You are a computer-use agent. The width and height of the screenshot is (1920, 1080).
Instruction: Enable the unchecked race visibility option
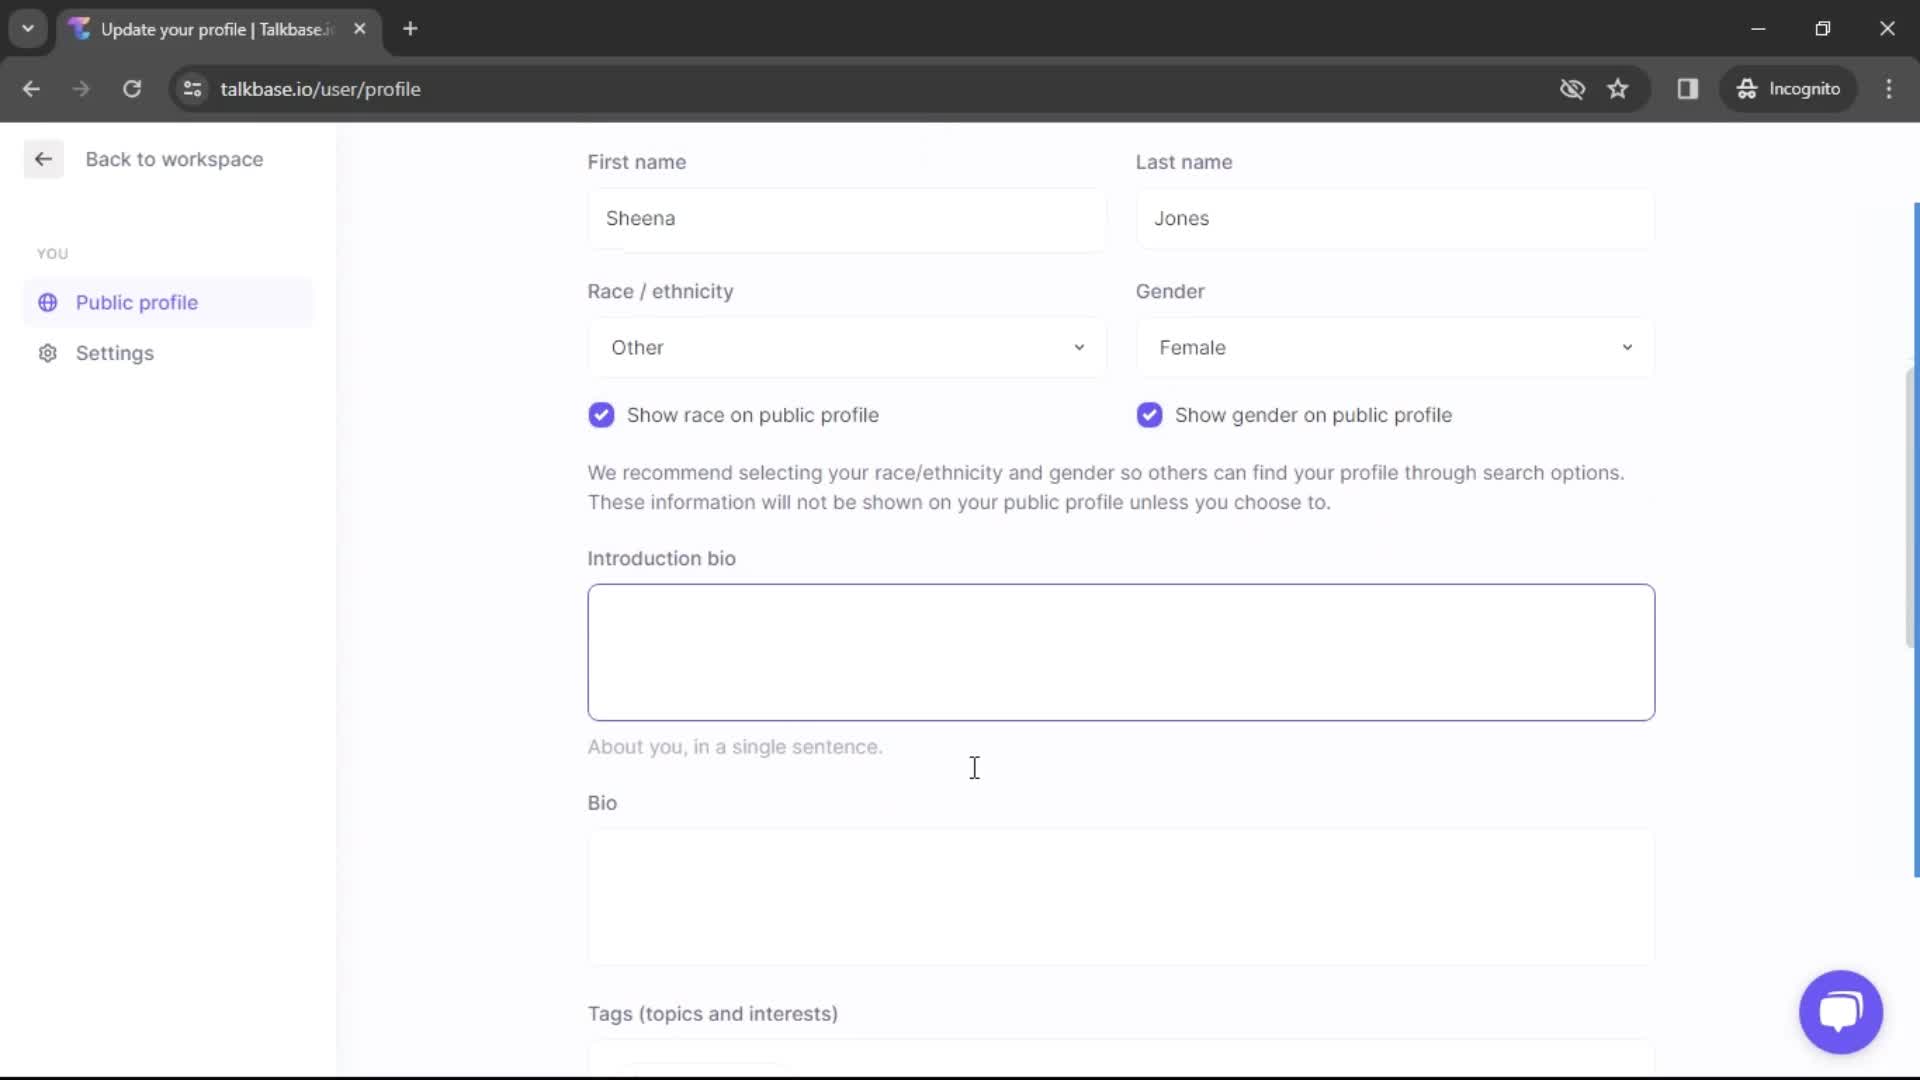point(601,414)
